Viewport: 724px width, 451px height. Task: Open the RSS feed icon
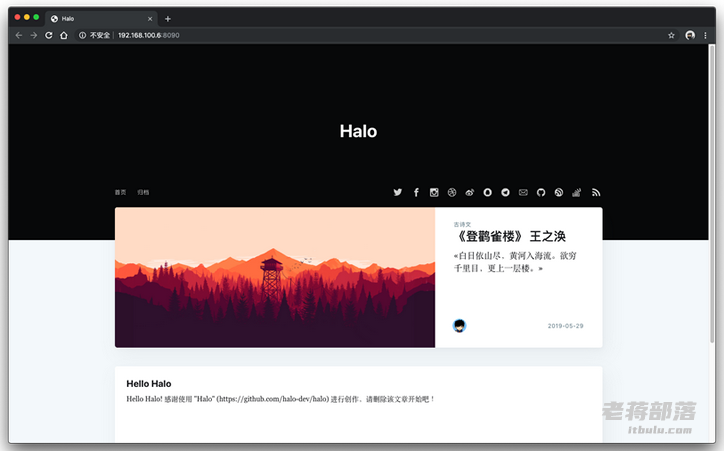596,192
